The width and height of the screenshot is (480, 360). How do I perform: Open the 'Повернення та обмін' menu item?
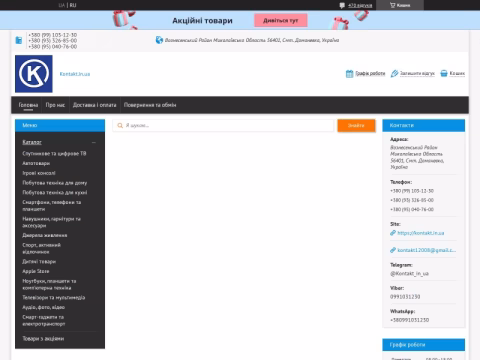pos(150,105)
